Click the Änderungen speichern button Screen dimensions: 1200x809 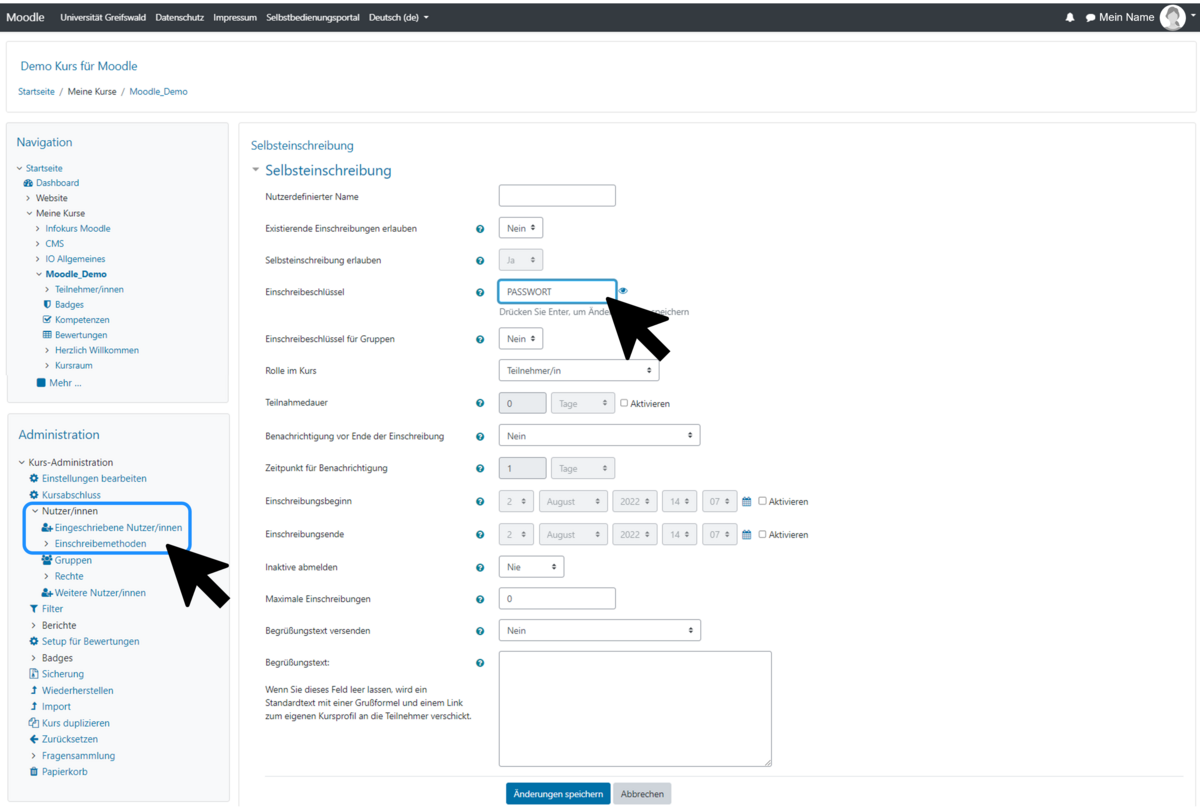click(x=557, y=794)
